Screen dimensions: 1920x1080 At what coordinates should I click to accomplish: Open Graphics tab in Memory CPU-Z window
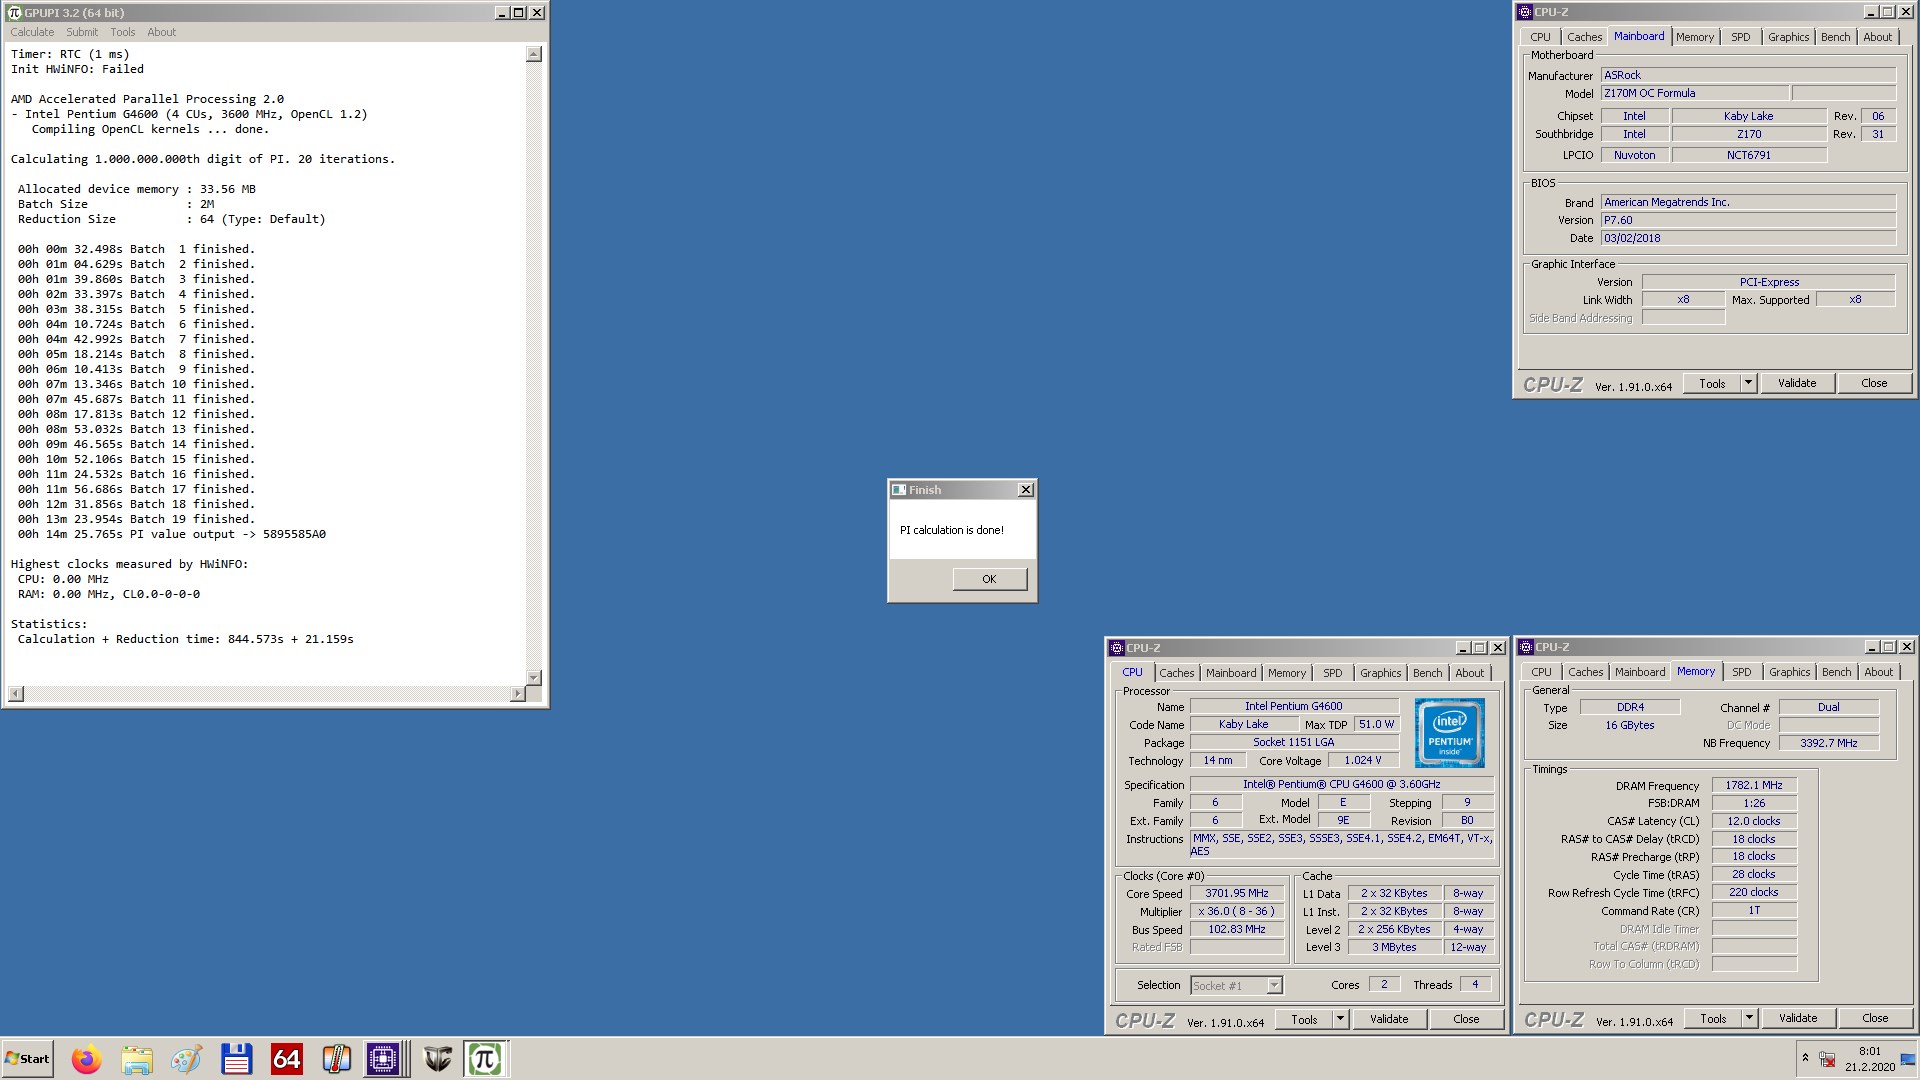[x=1789, y=672]
